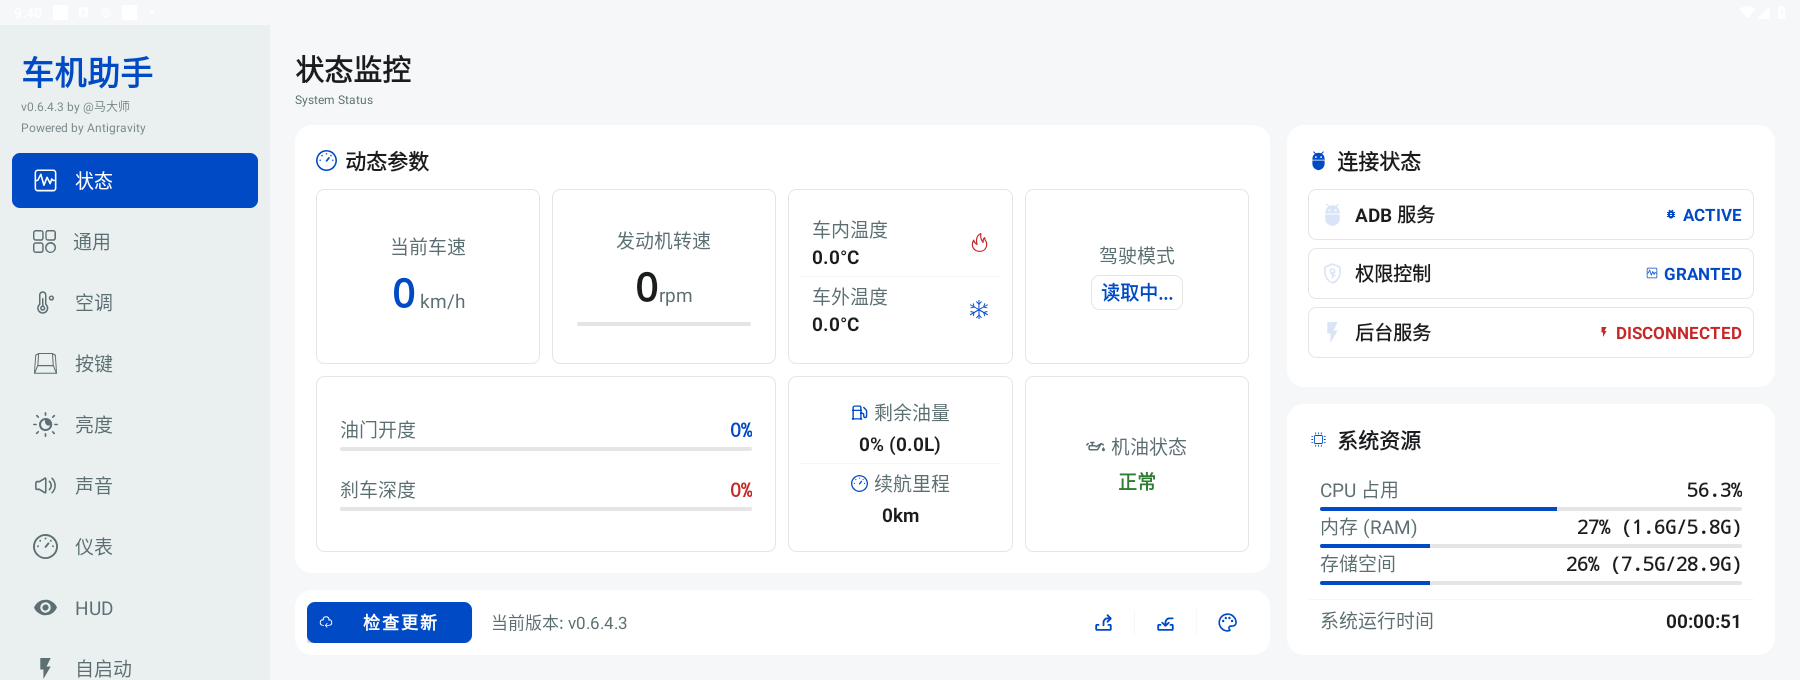Open the 声音 sound tab
The width and height of the screenshot is (1800, 680).
point(135,485)
